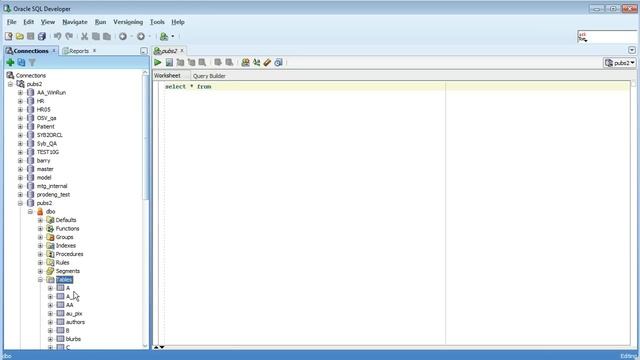640x360 pixels.
Task: Open the Edit menu
Action: point(29,22)
